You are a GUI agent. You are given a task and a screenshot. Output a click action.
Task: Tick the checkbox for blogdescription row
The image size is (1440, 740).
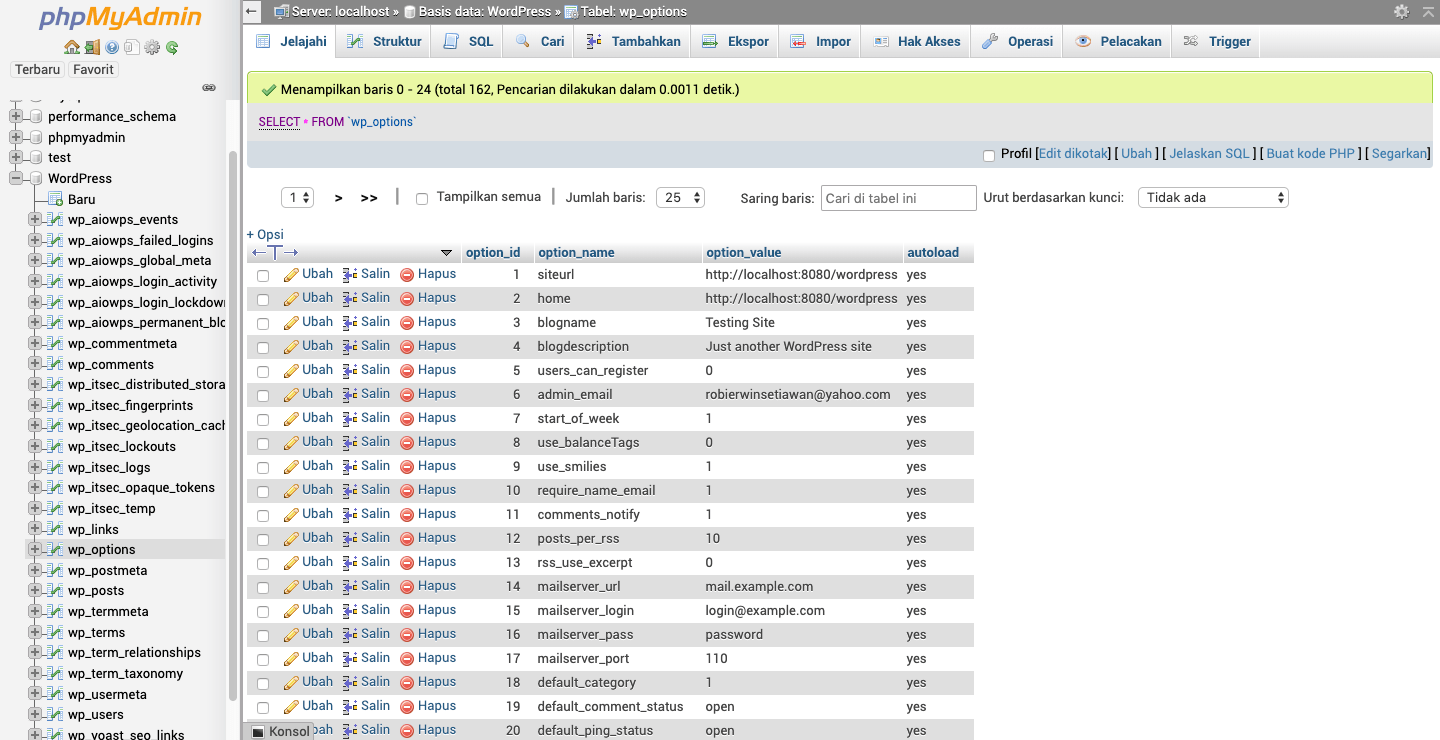[263, 347]
